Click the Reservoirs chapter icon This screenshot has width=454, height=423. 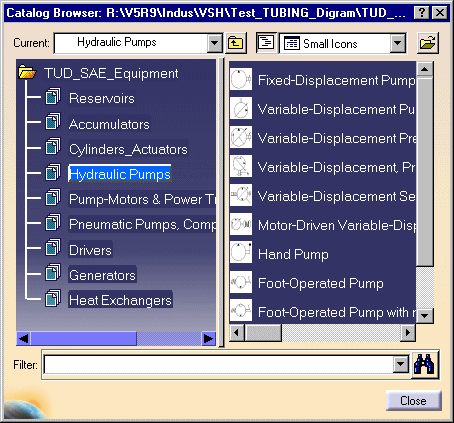click(x=53, y=97)
